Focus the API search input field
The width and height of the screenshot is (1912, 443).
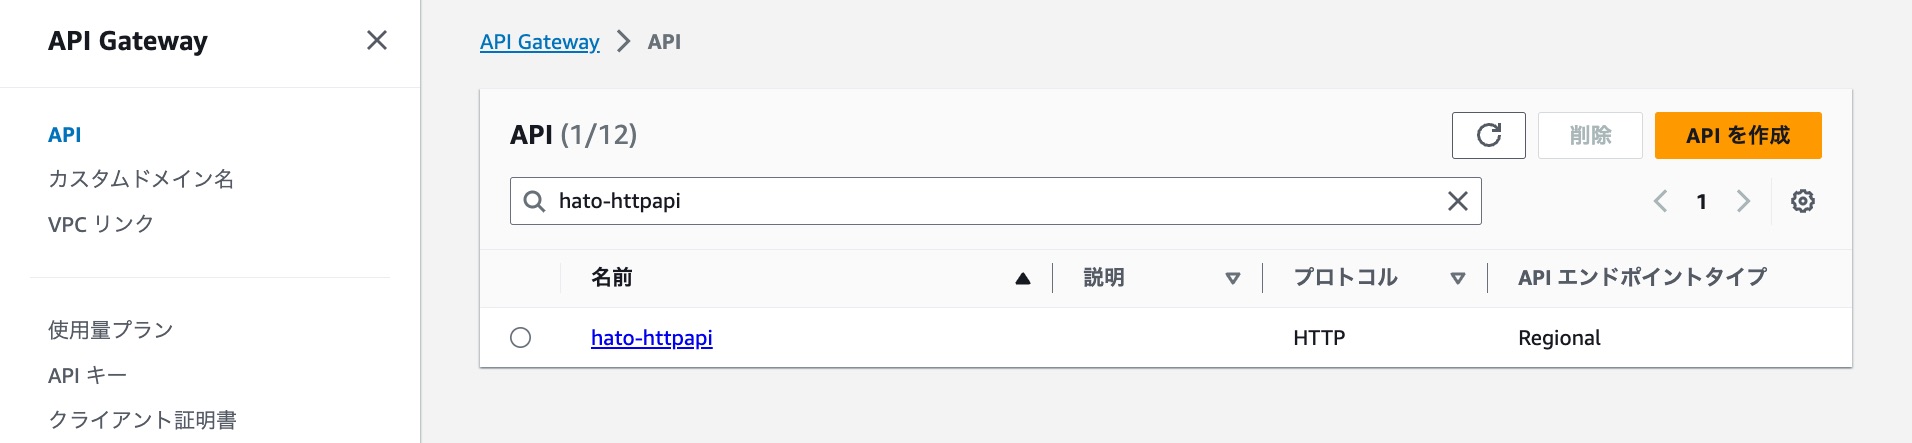pyautogui.click(x=990, y=201)
